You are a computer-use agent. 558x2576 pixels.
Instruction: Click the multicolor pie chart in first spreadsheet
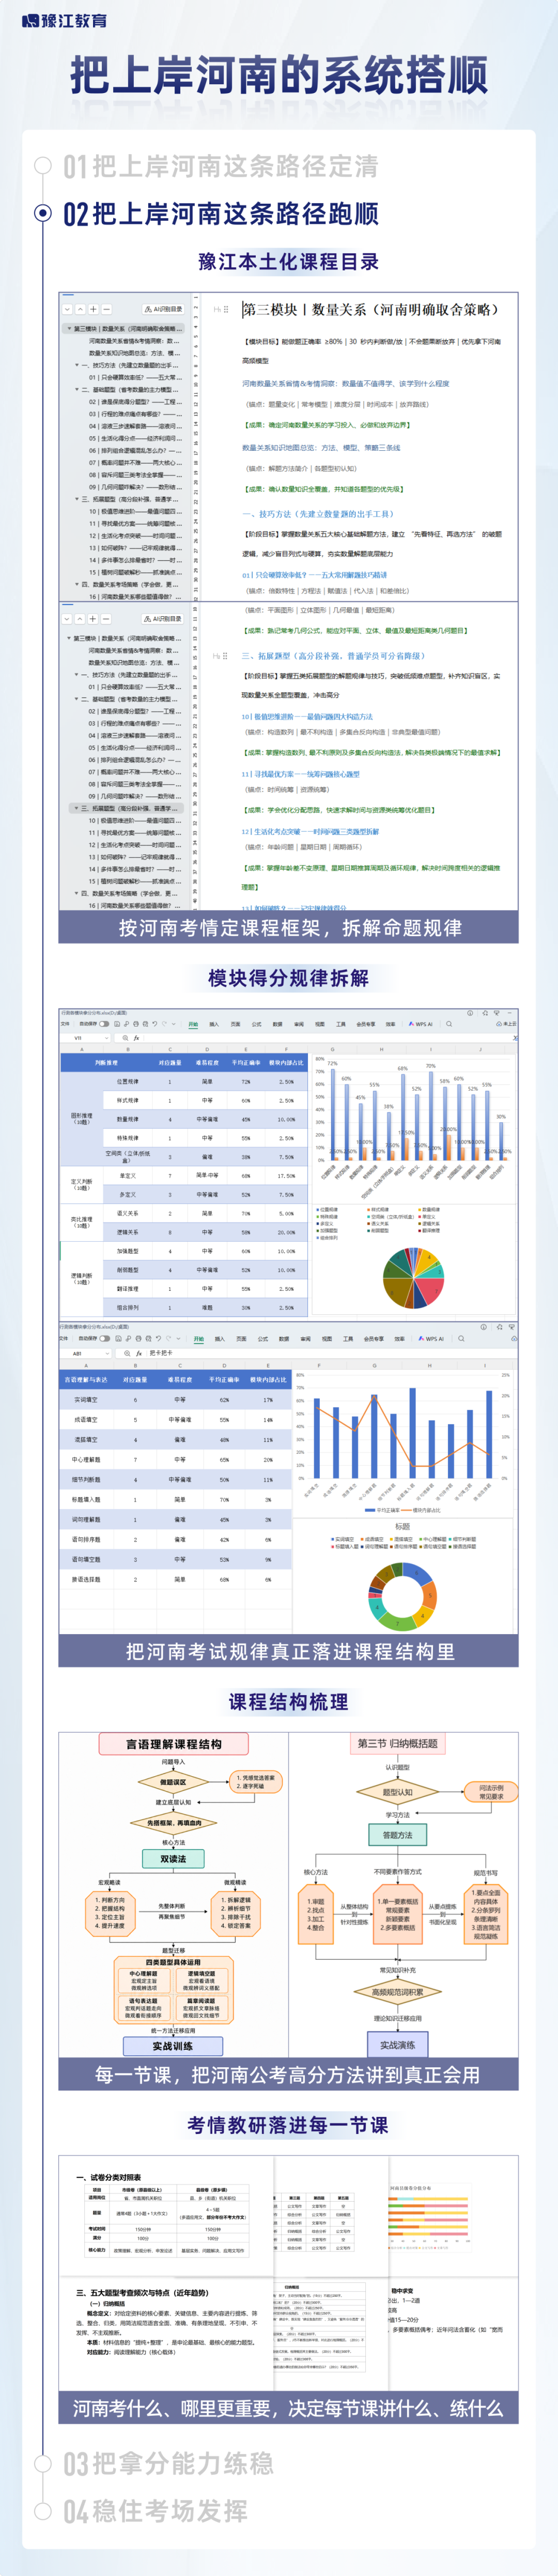click(413, 1277)
